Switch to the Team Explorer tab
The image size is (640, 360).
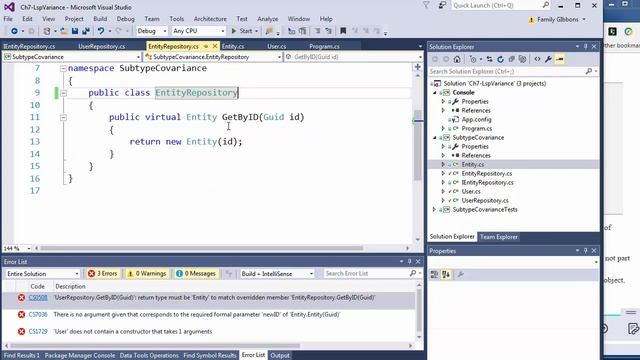498,237
